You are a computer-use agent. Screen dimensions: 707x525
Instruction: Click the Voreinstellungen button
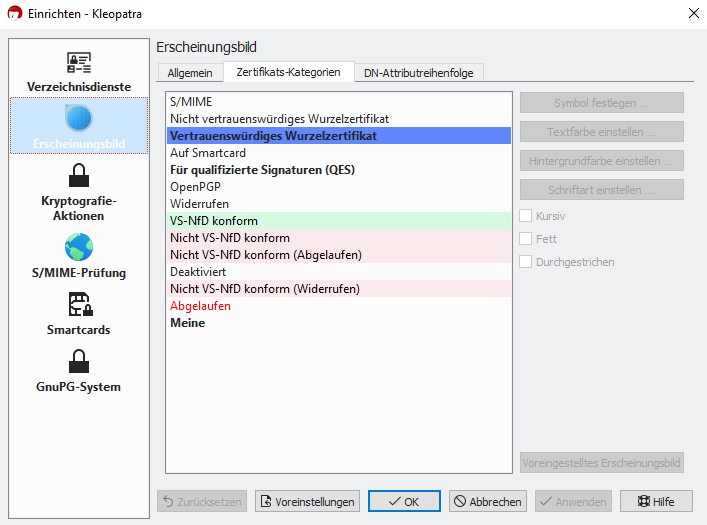308,501
